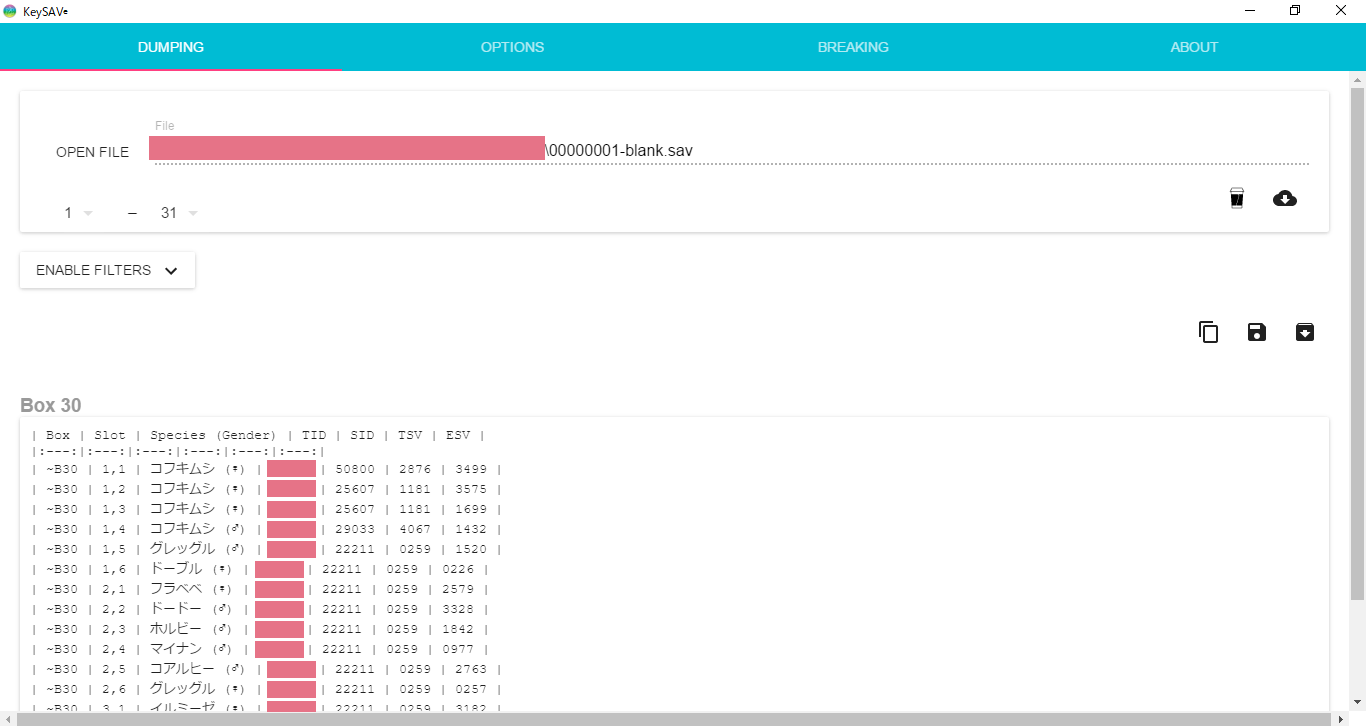
Task: Click the Box 30 heading
Action: [x=51, y=405]
